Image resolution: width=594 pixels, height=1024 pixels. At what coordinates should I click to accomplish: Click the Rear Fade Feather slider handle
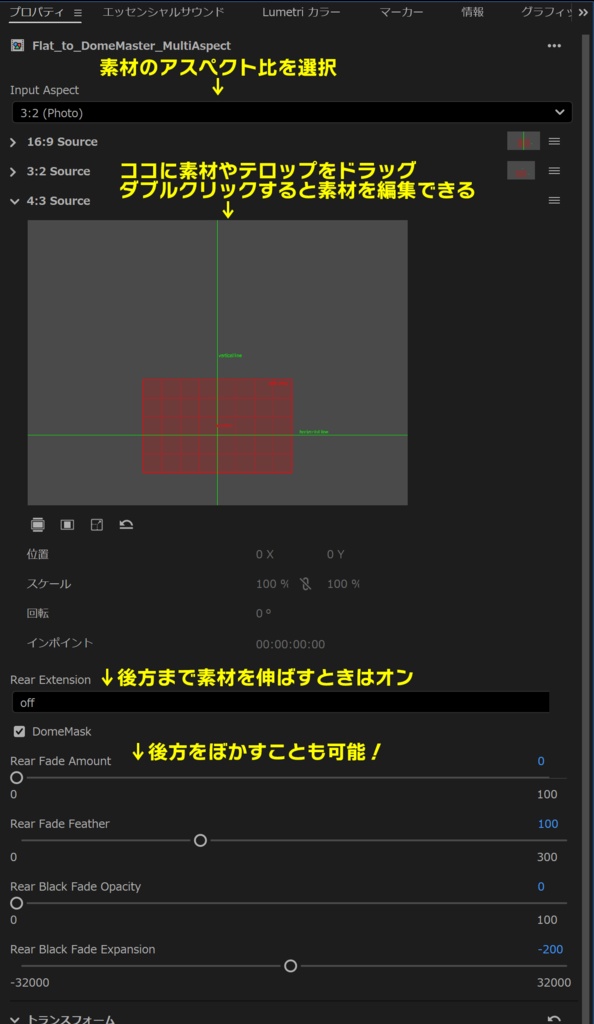pyautogui.click(x=200, y=840)
